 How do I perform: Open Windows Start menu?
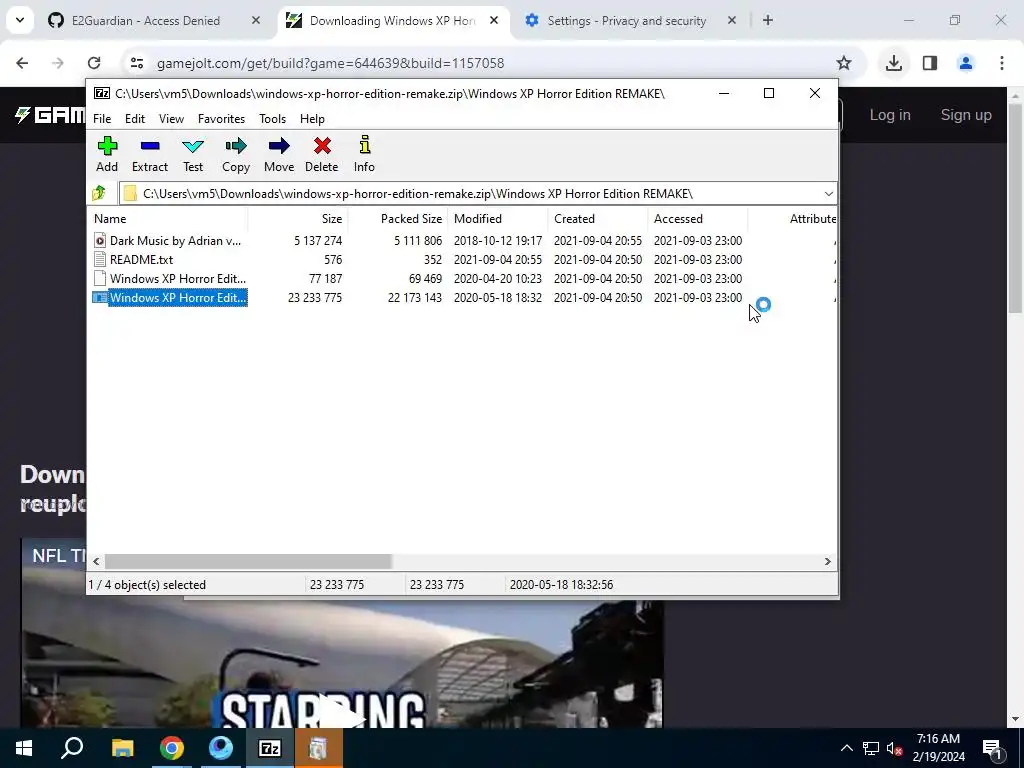[x=24, y=748]
